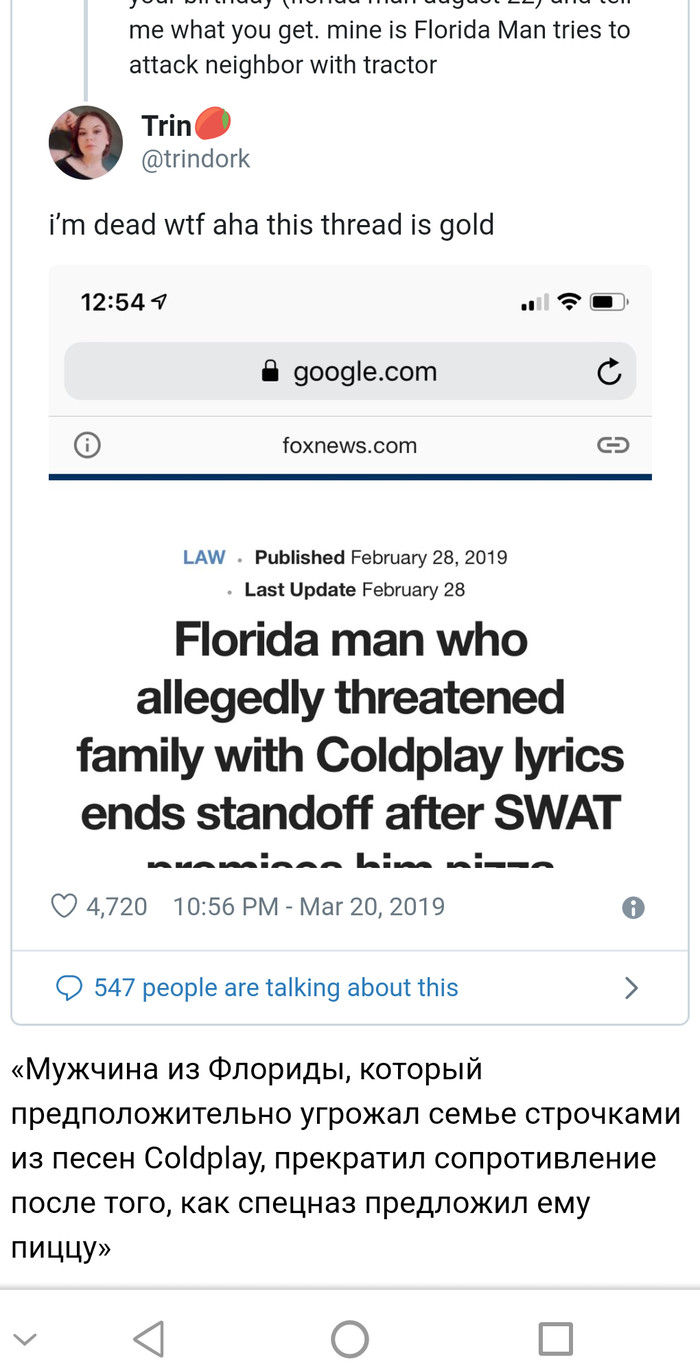Open recent apps with square button

[x=555, y=1338]
